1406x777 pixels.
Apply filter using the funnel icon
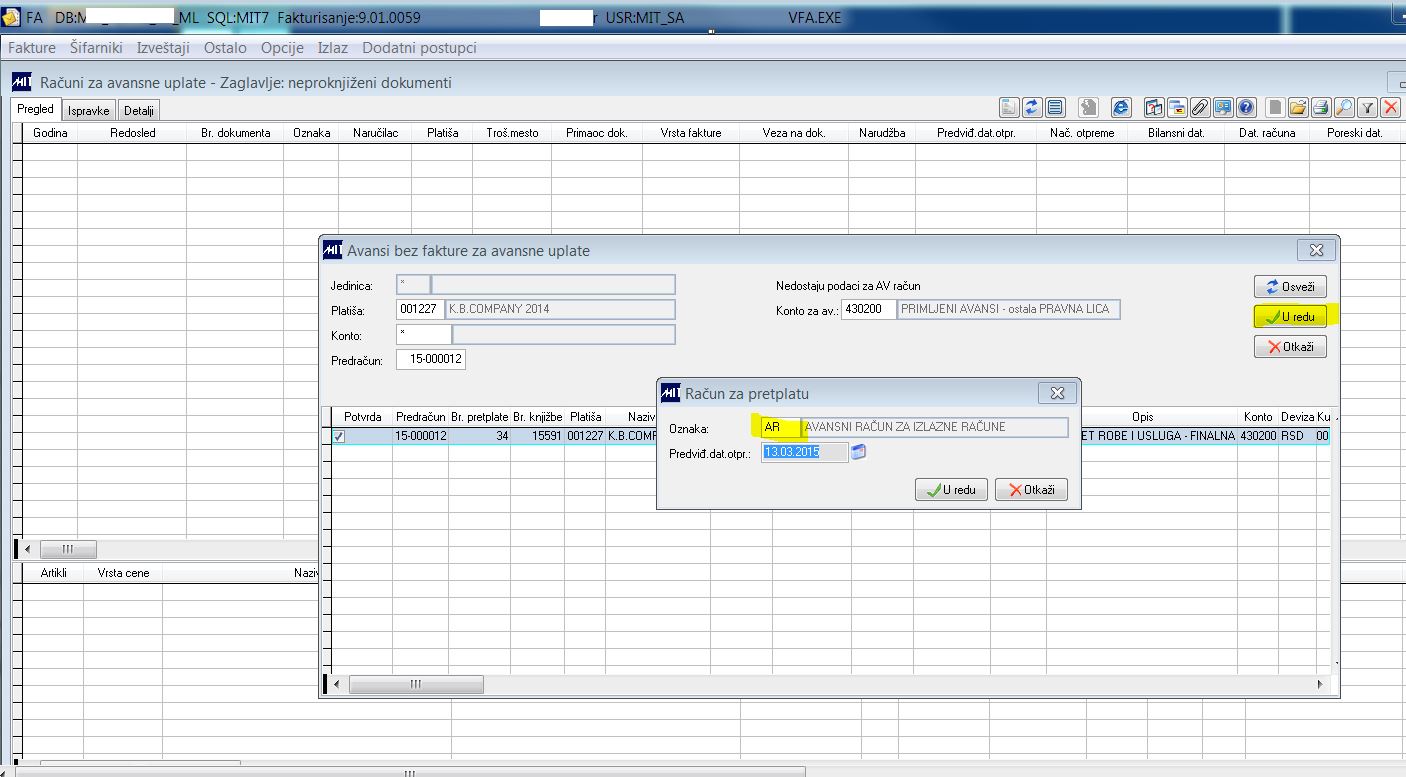tap(1367, 107)
